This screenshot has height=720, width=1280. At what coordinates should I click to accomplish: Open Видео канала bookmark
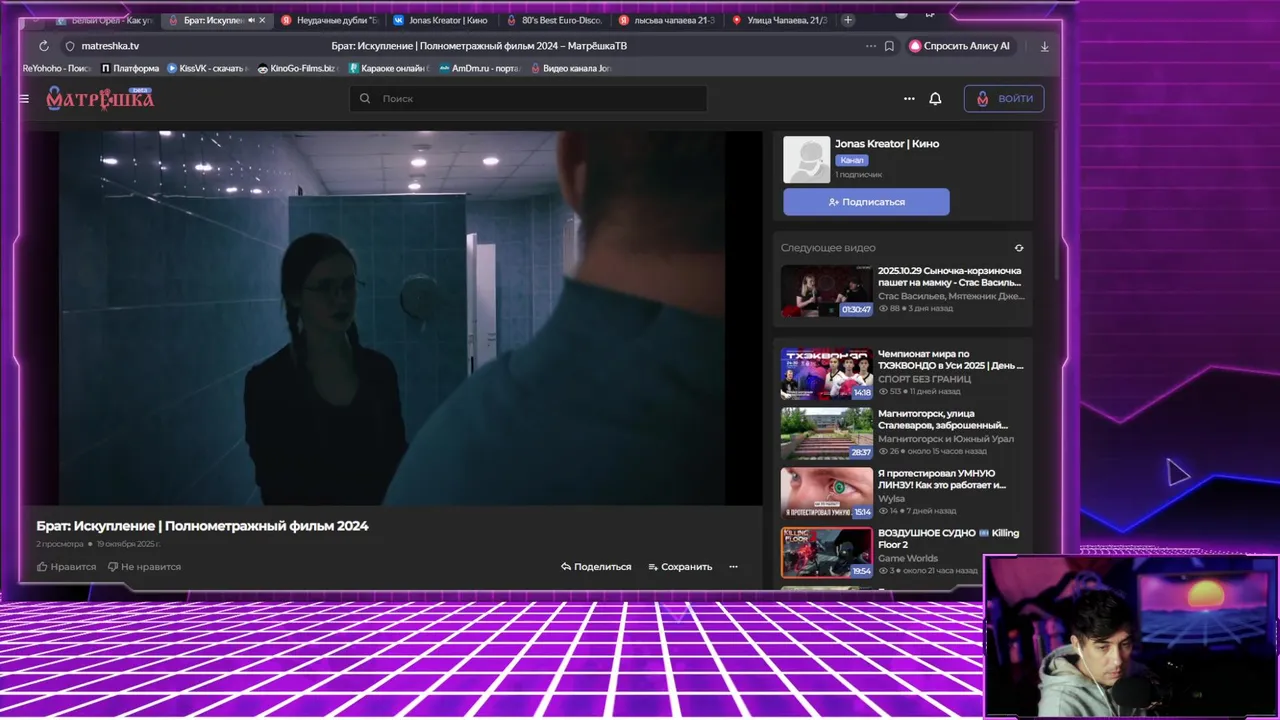coord(570,69)
